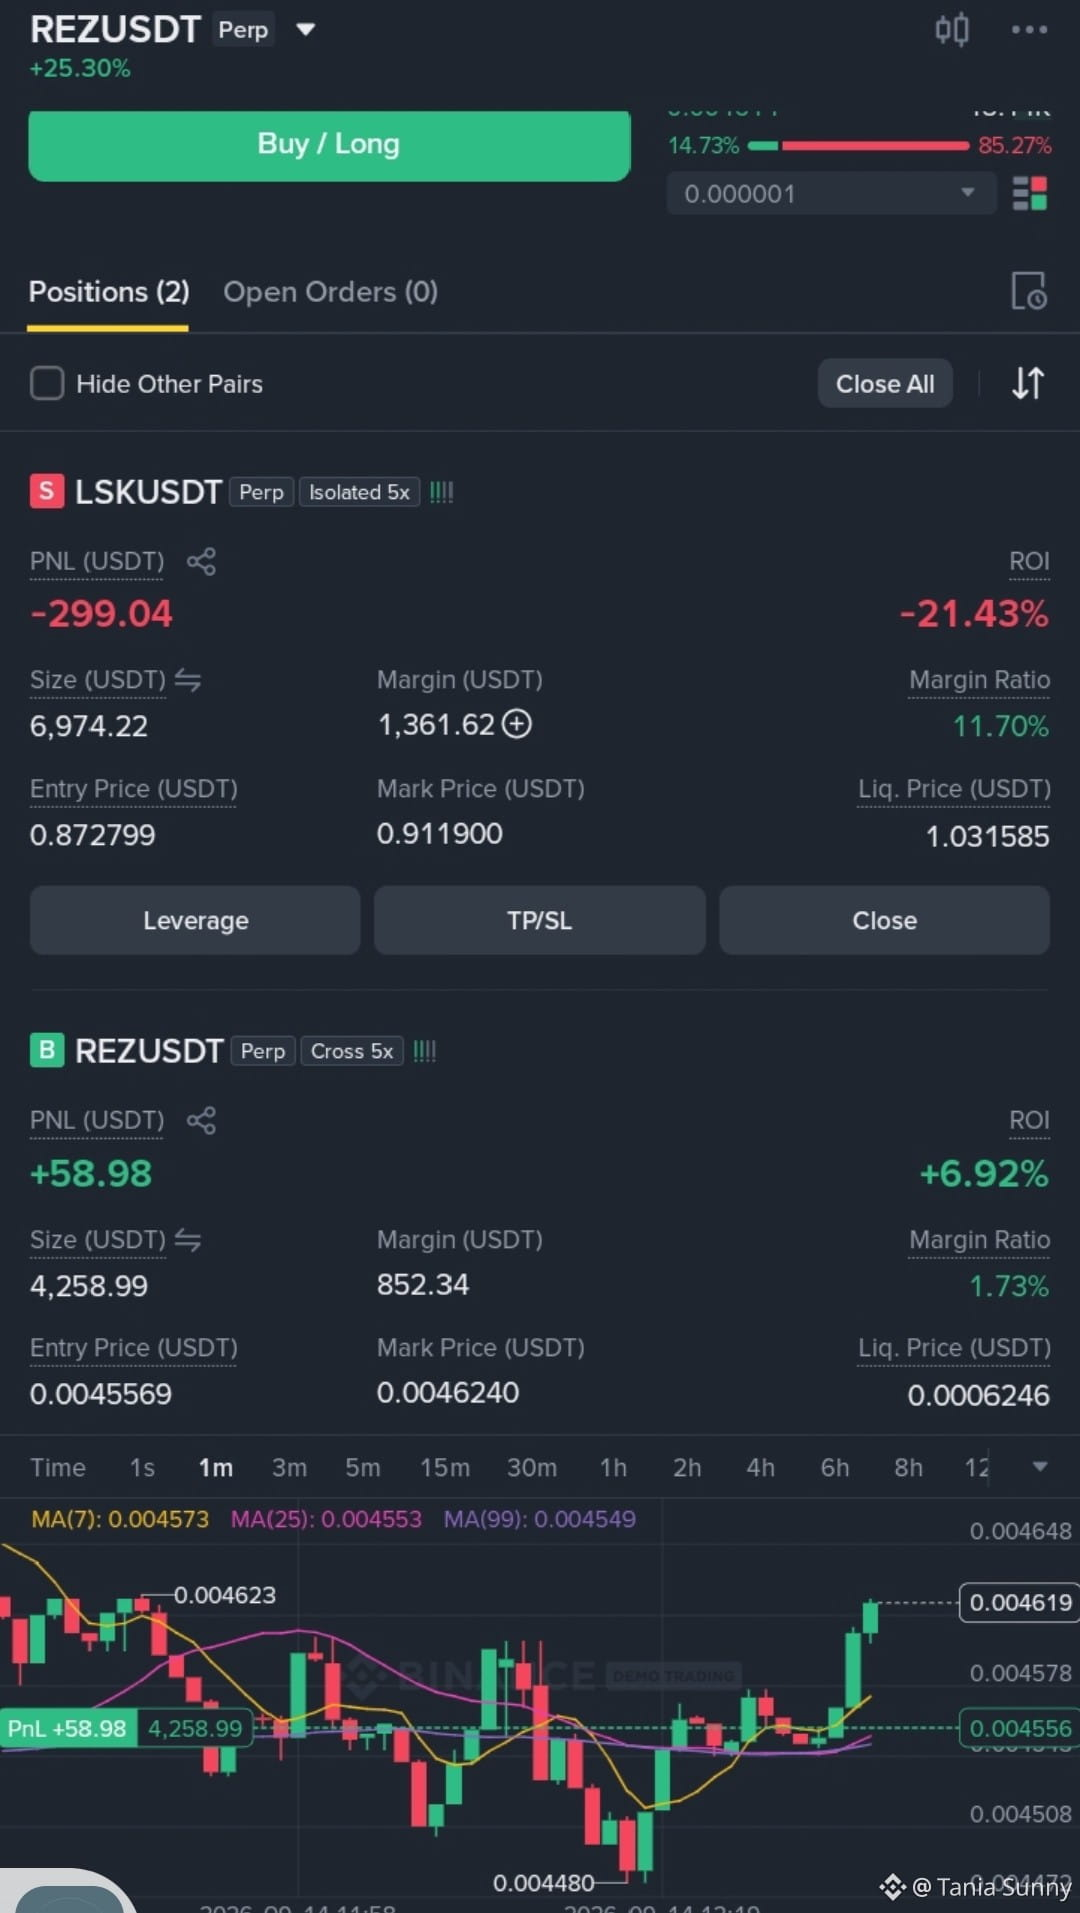Open the position history icon beside tabs
The width and height of the screenshot is (1080, 1913).
(1029, 291)
